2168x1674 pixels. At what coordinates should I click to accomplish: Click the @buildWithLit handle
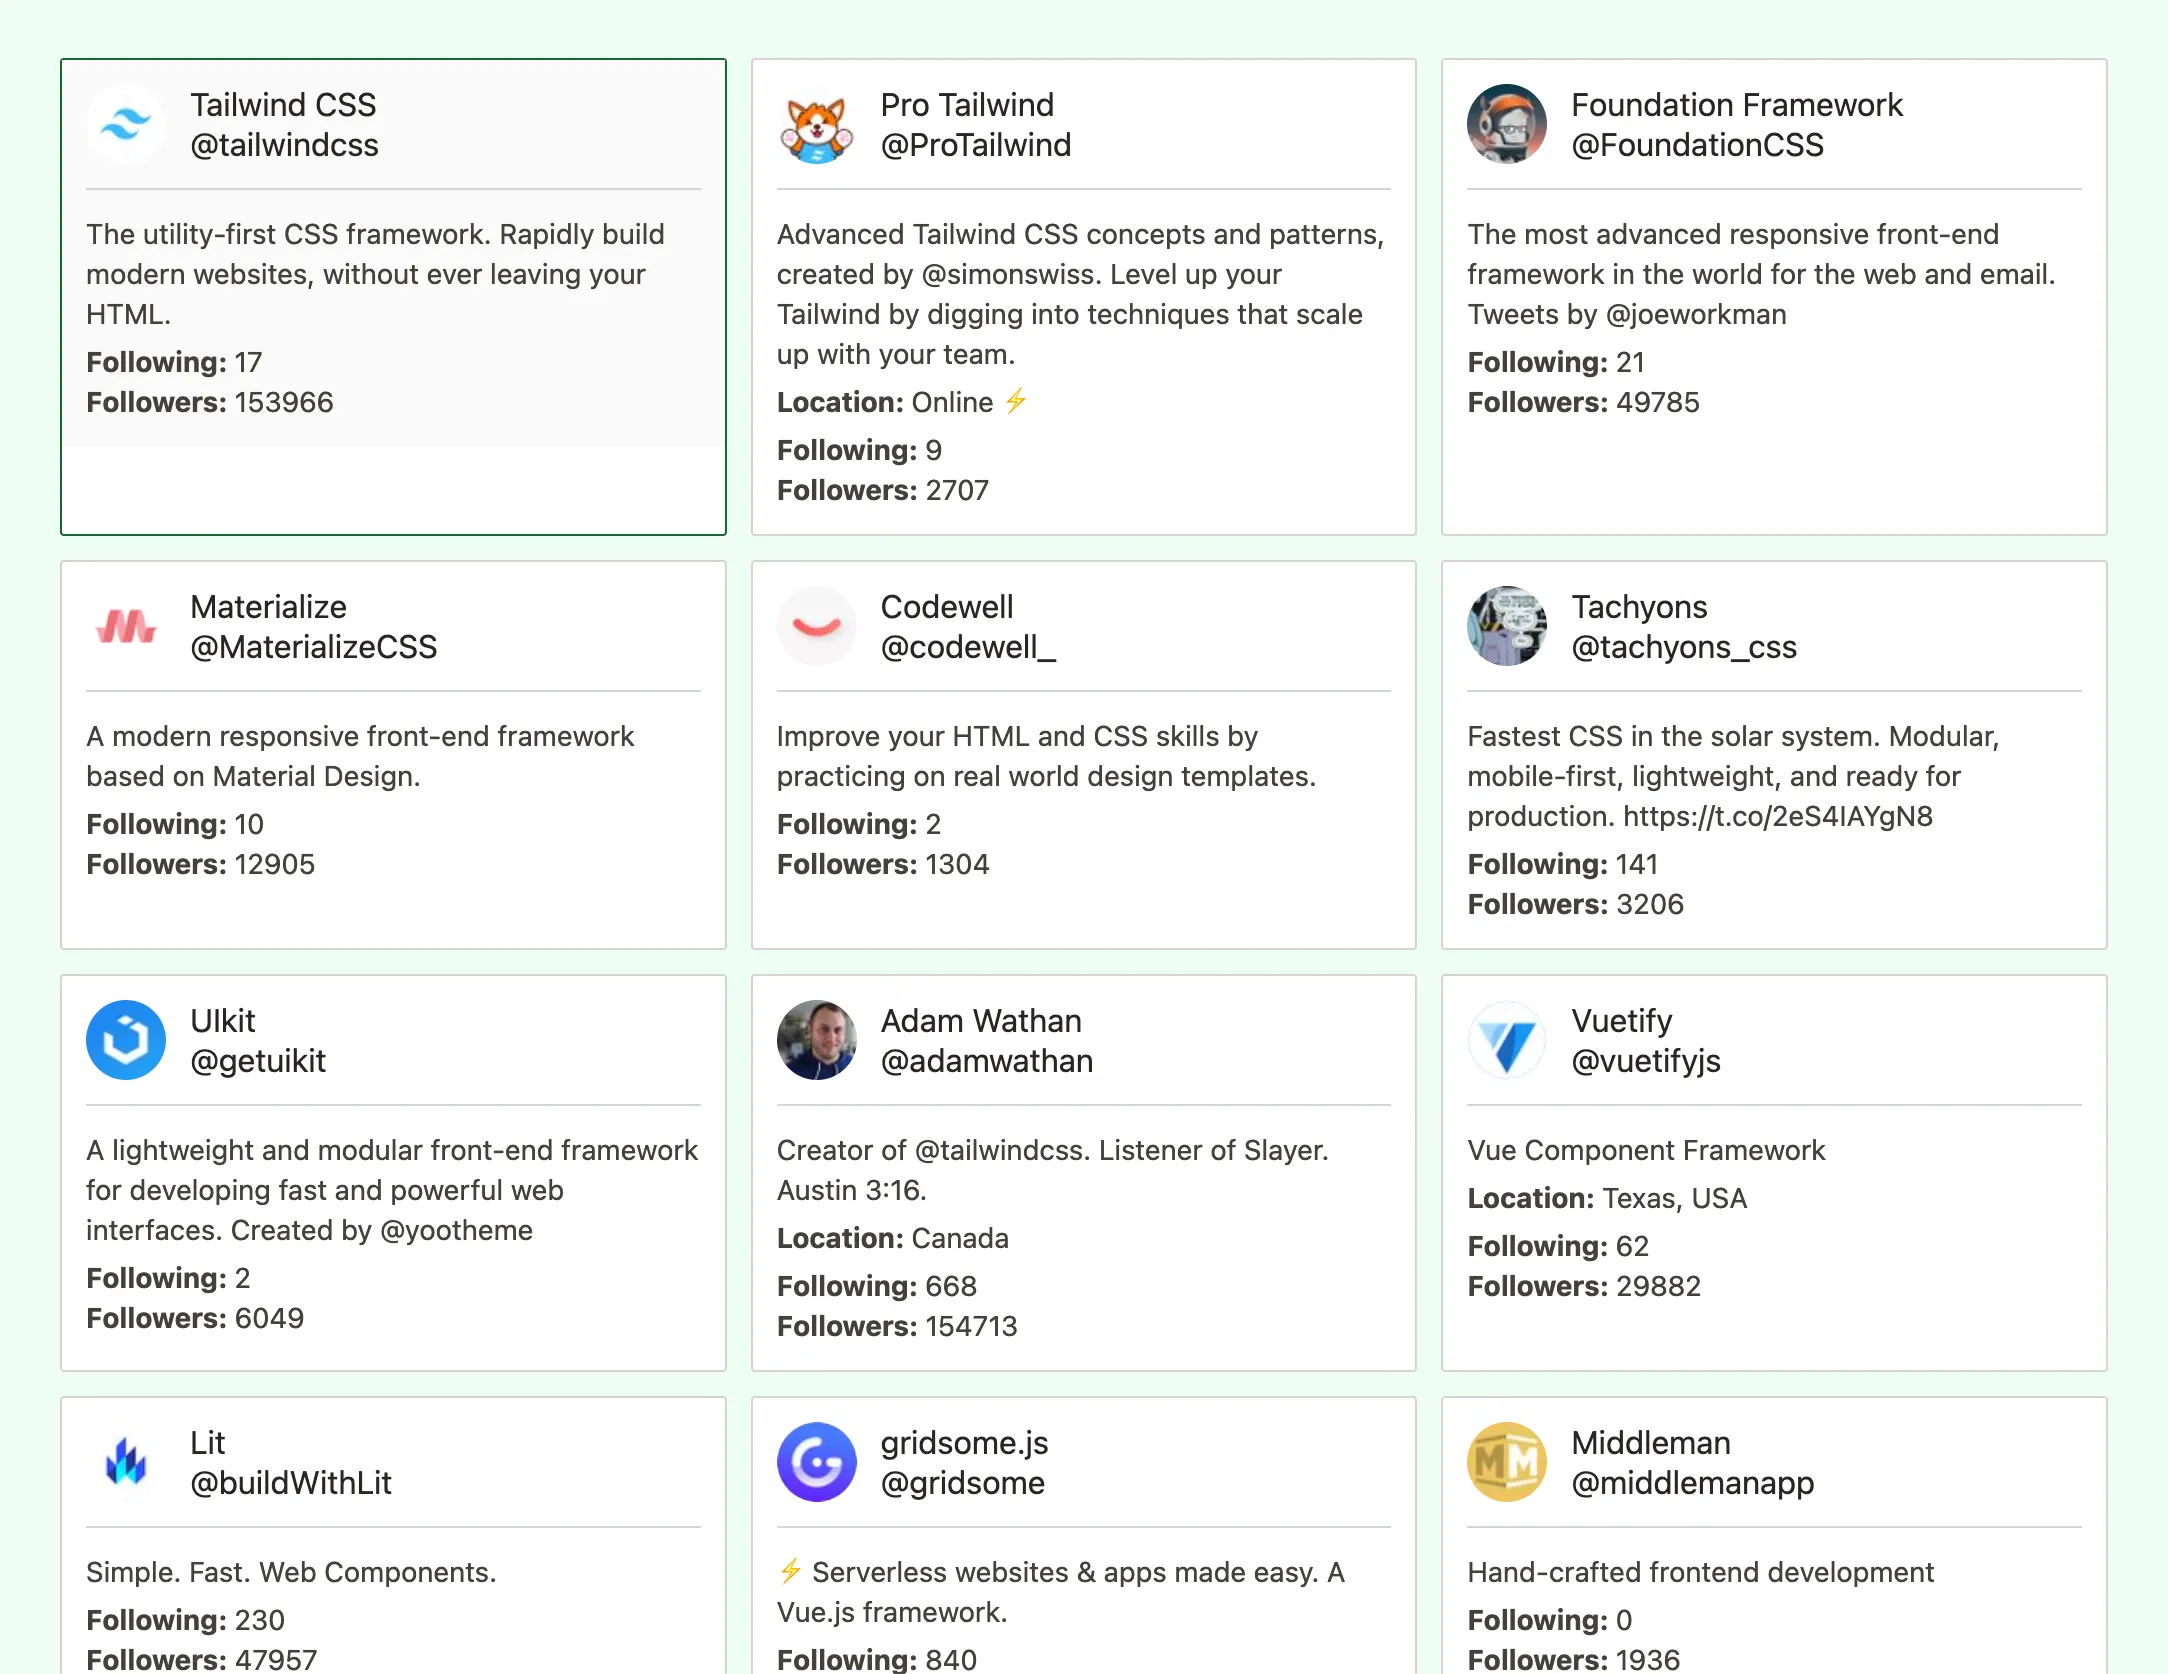point(291,1483)
